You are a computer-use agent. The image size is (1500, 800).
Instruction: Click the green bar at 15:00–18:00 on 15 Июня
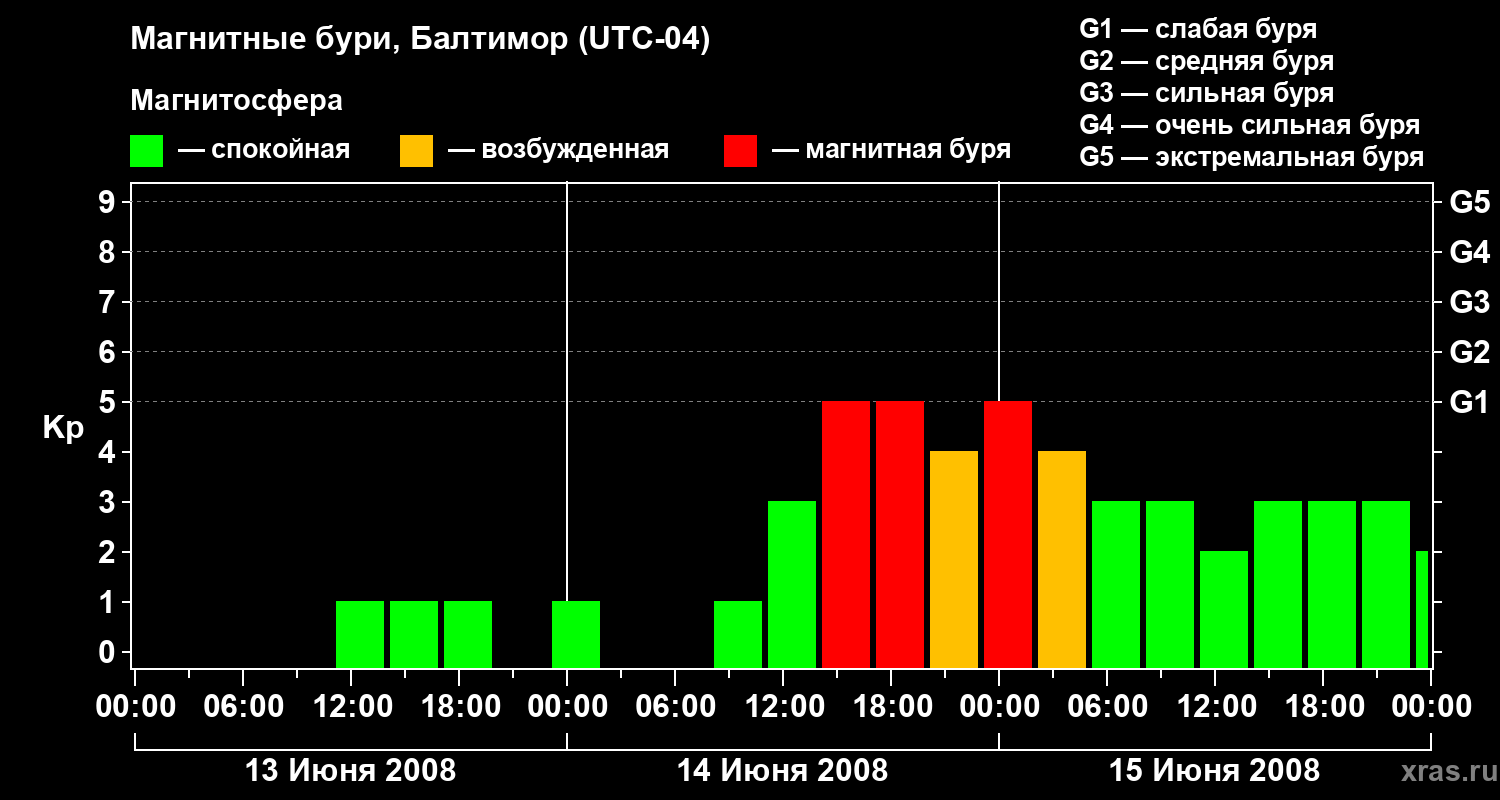click(x=1278, y=584)
